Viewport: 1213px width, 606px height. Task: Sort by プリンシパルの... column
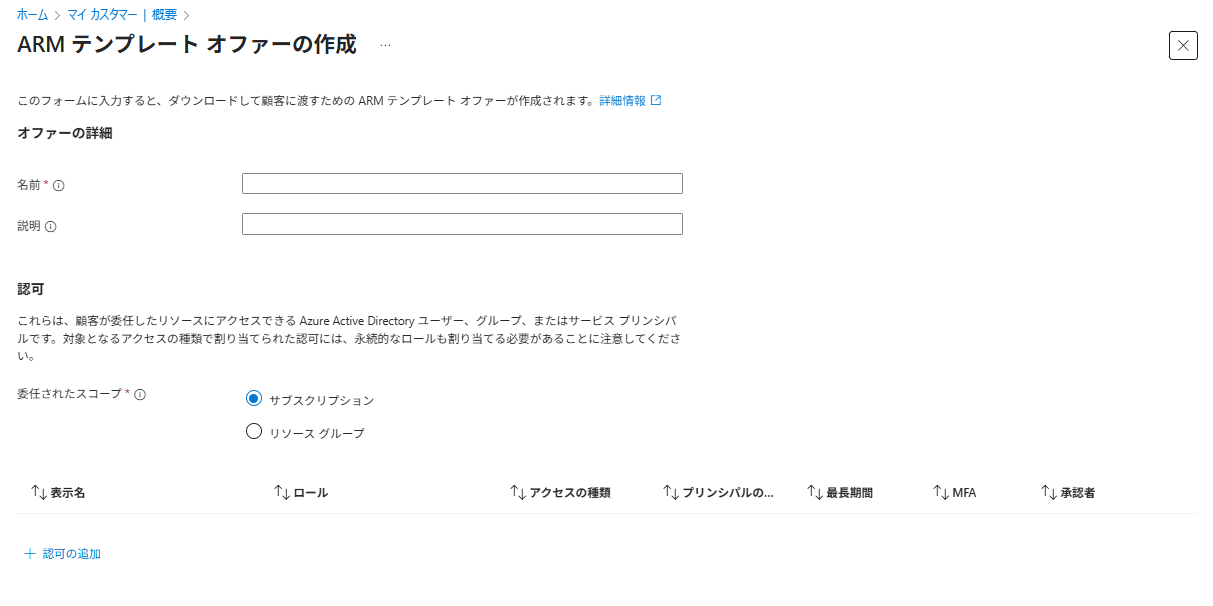pos(718,493)
